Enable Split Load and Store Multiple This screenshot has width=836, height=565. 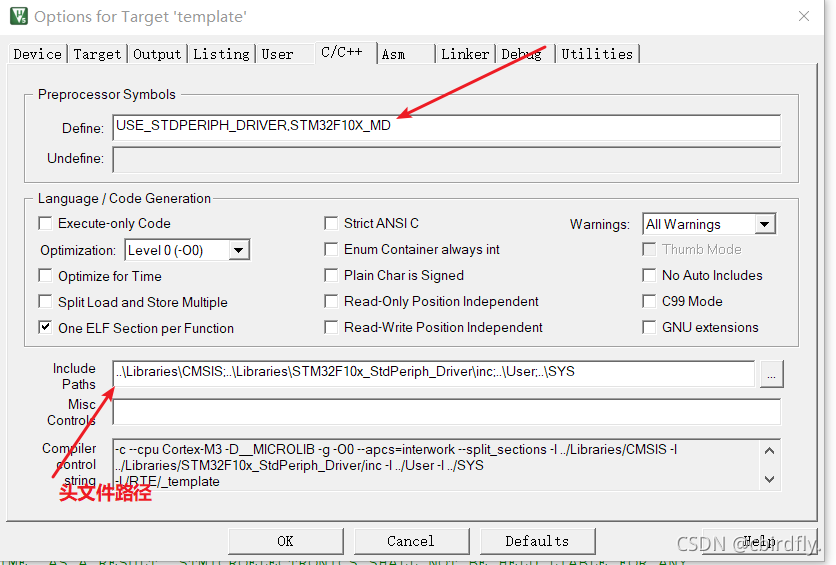(45, 302)
